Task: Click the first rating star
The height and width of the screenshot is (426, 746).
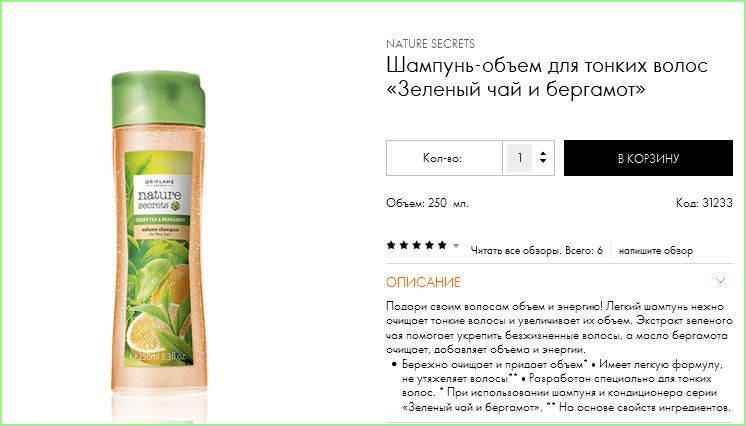Action: (391, 245)
